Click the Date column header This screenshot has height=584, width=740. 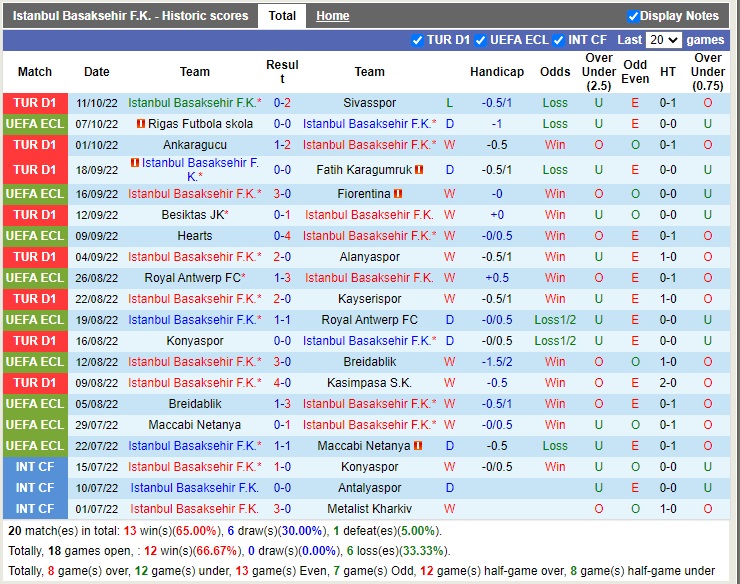point(97,72)
